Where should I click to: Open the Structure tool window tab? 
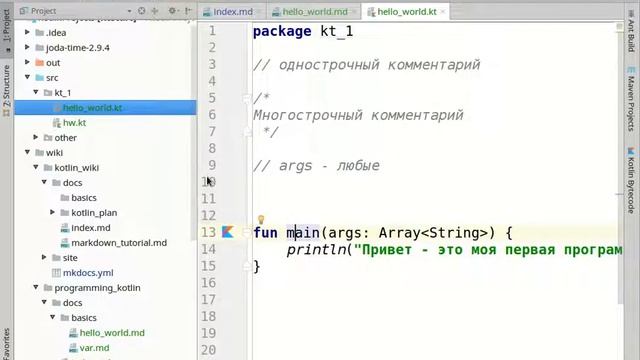click(7, 91)
